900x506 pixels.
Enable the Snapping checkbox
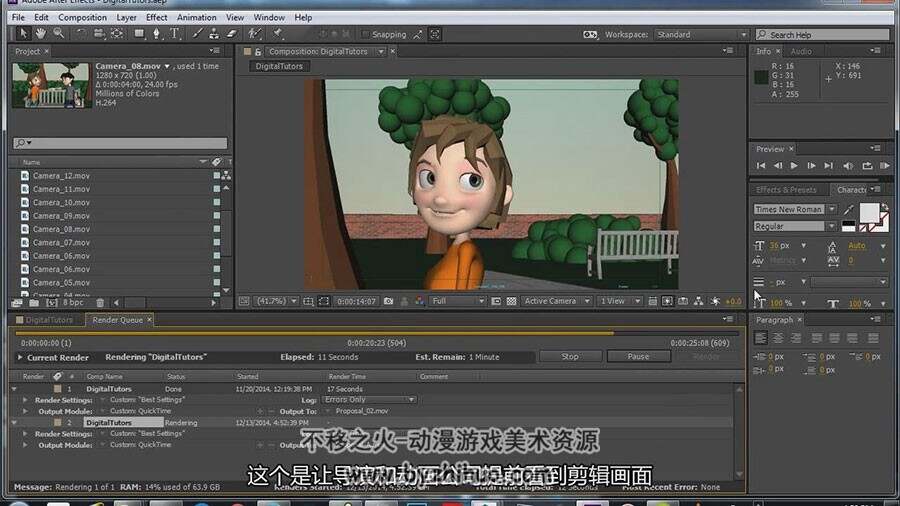[365, 34]
